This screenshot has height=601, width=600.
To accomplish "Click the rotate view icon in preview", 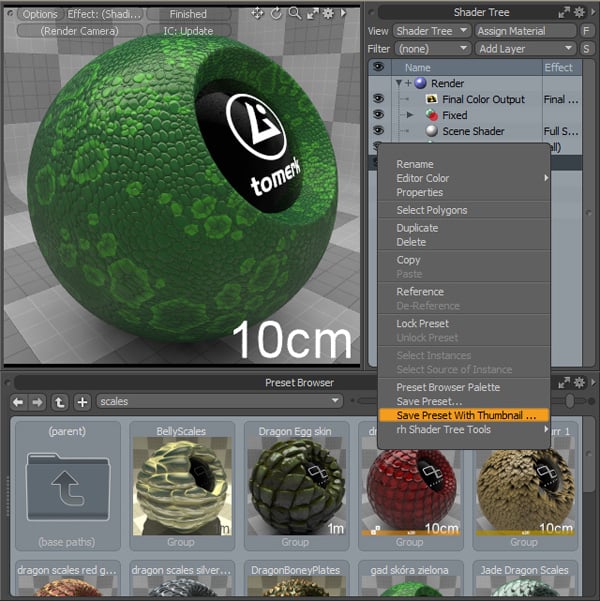I will [276, 14].
